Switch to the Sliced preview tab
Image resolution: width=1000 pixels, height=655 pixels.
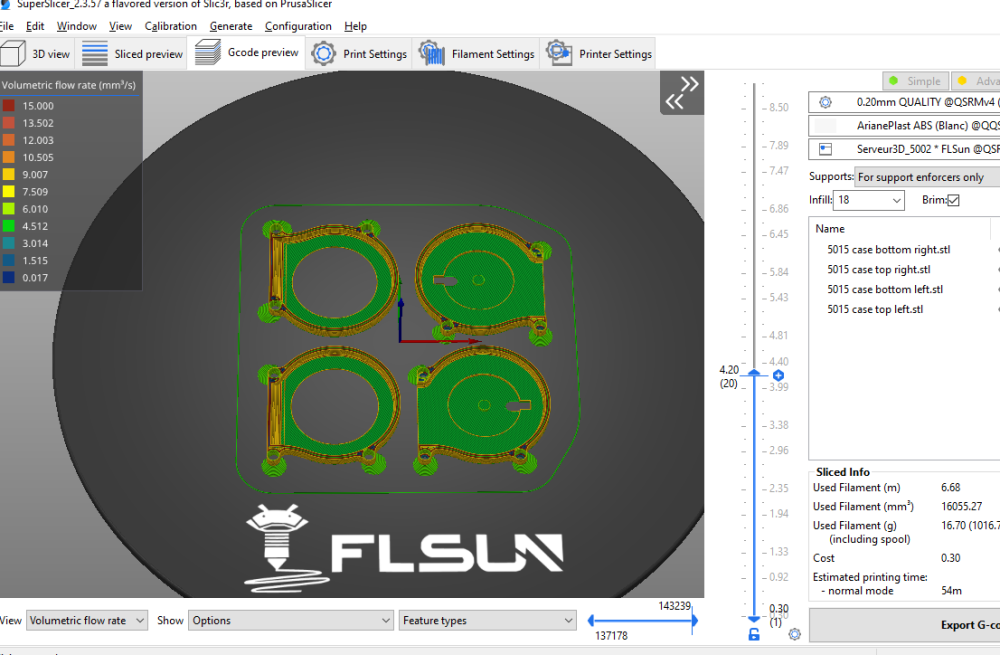(132, 54)
